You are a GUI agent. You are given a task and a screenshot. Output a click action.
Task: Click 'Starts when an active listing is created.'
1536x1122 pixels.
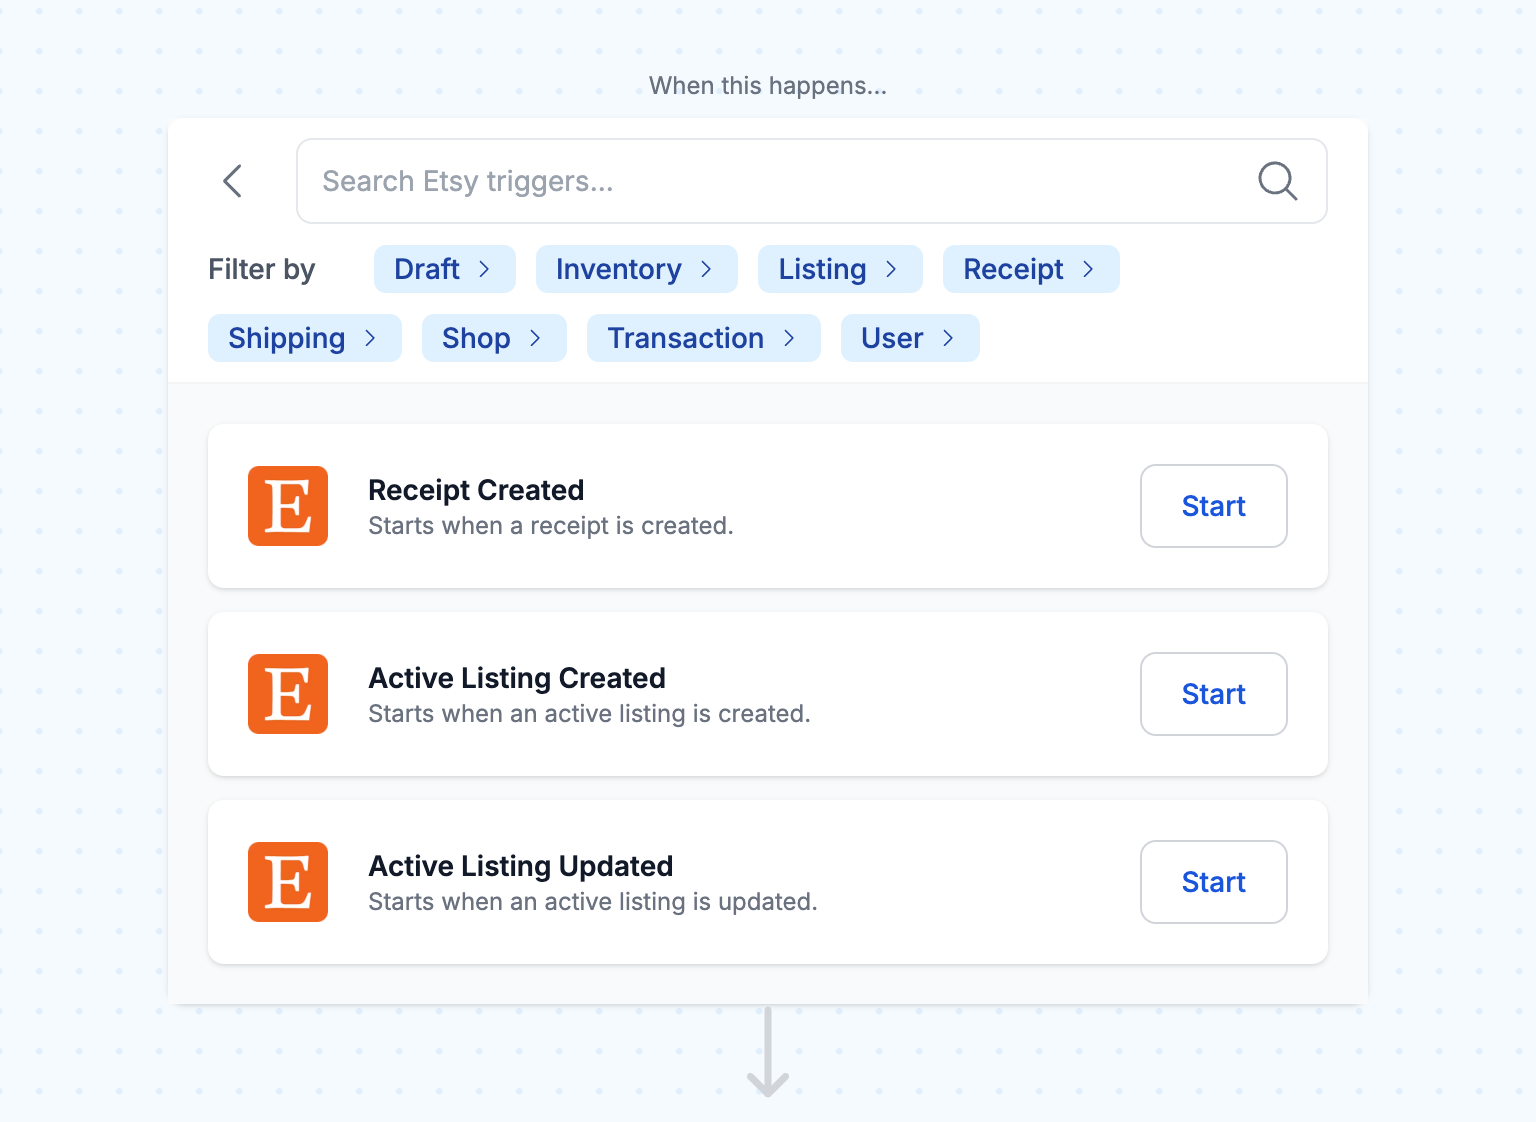click(589, 714)
